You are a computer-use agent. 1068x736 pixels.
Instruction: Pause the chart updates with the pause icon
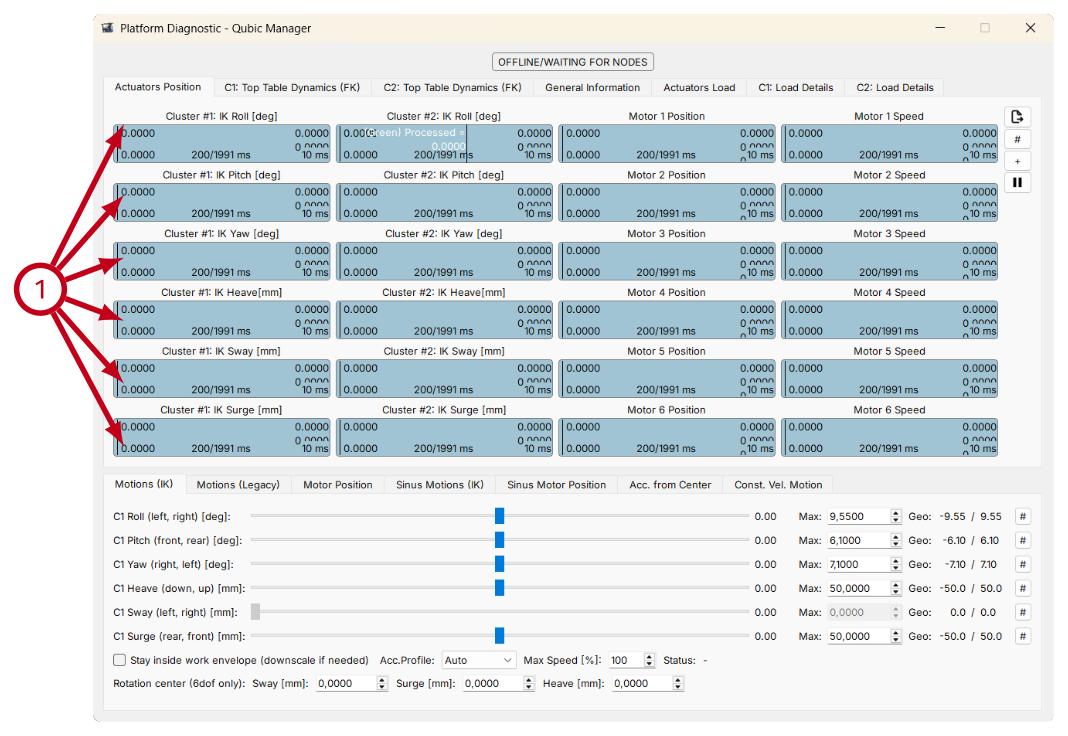[1017, 182]
